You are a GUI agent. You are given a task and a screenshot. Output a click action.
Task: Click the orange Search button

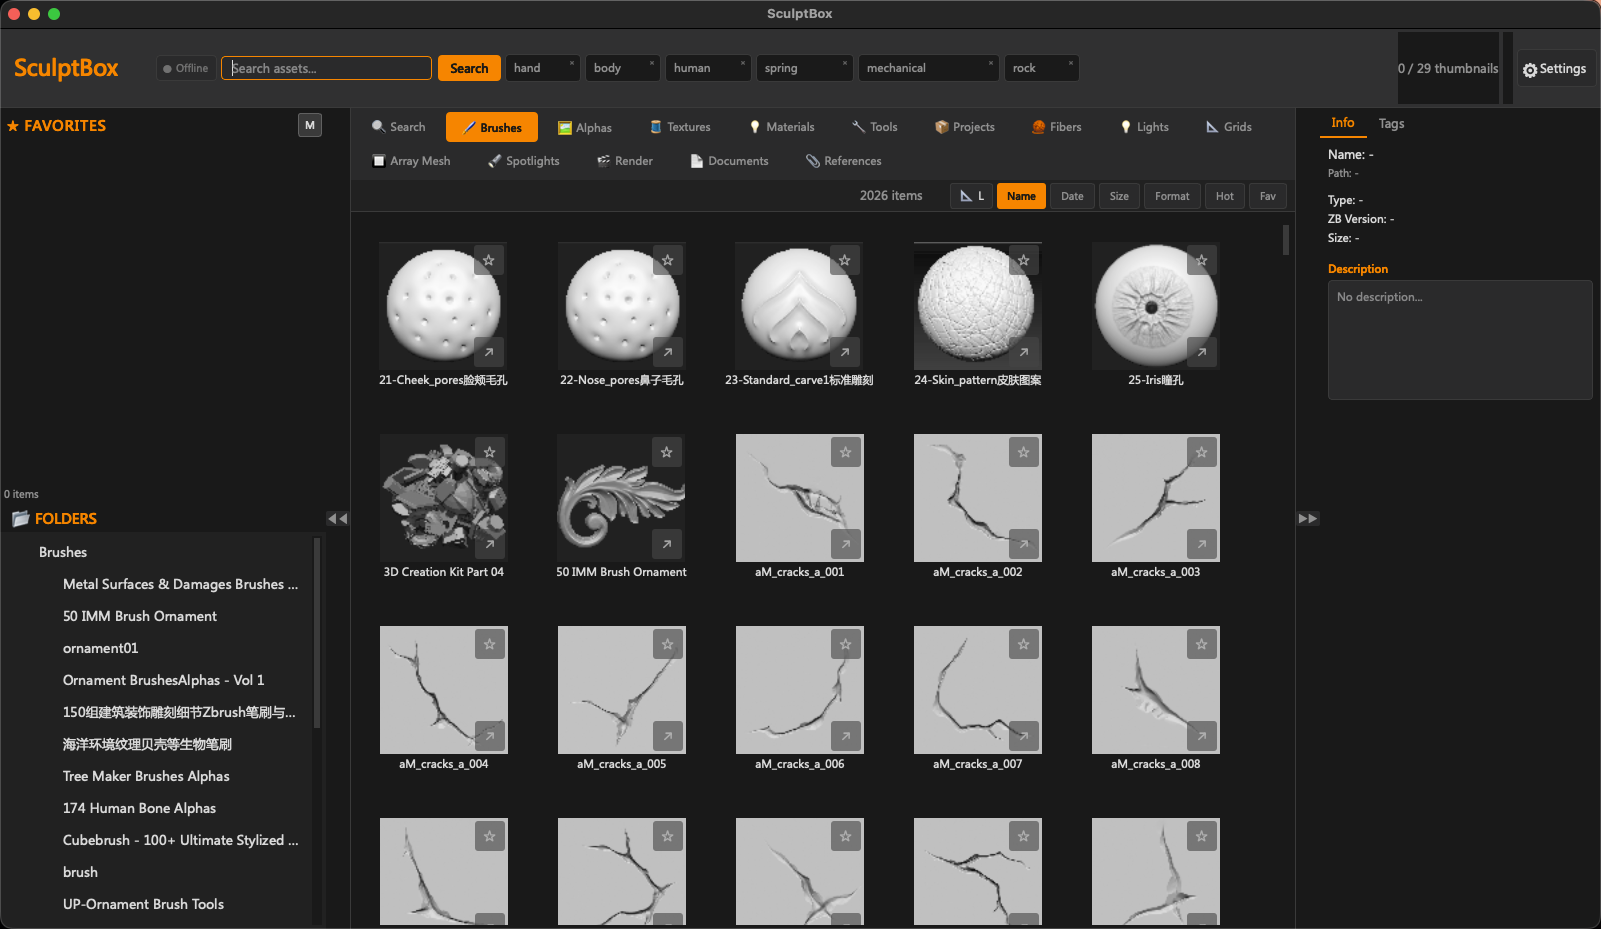[469, 68]
